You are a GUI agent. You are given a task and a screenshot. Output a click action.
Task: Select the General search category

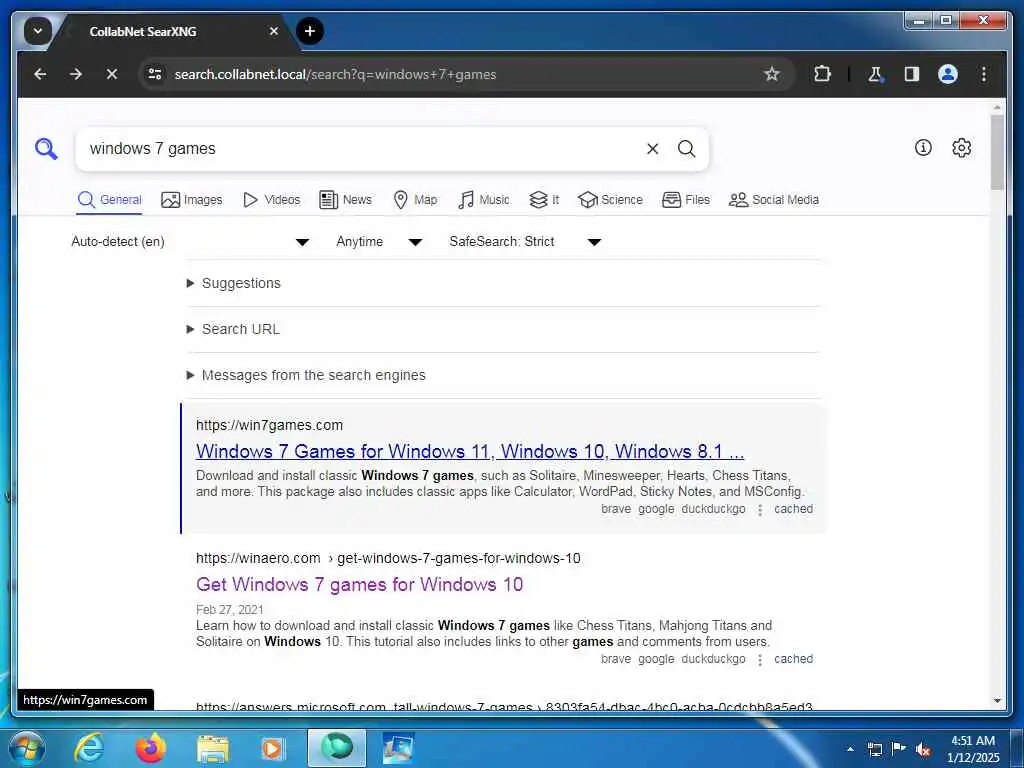(x=109, y=200)
